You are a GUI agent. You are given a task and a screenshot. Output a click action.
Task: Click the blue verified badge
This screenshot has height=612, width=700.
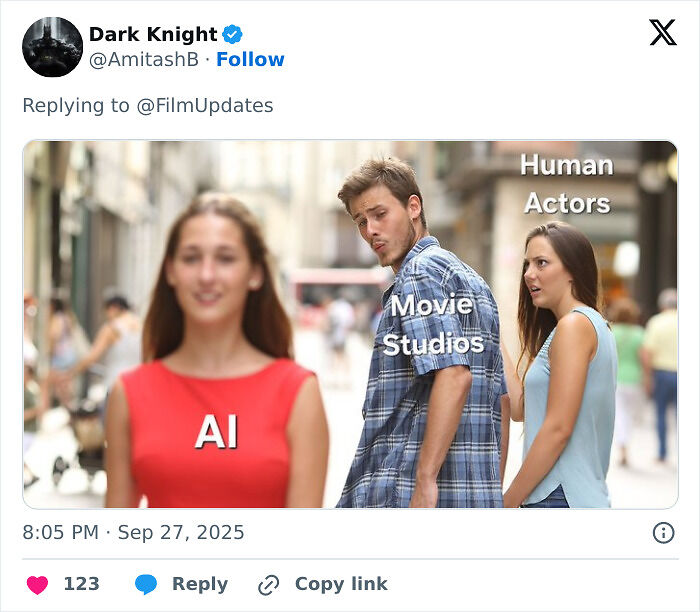point(233,35)
